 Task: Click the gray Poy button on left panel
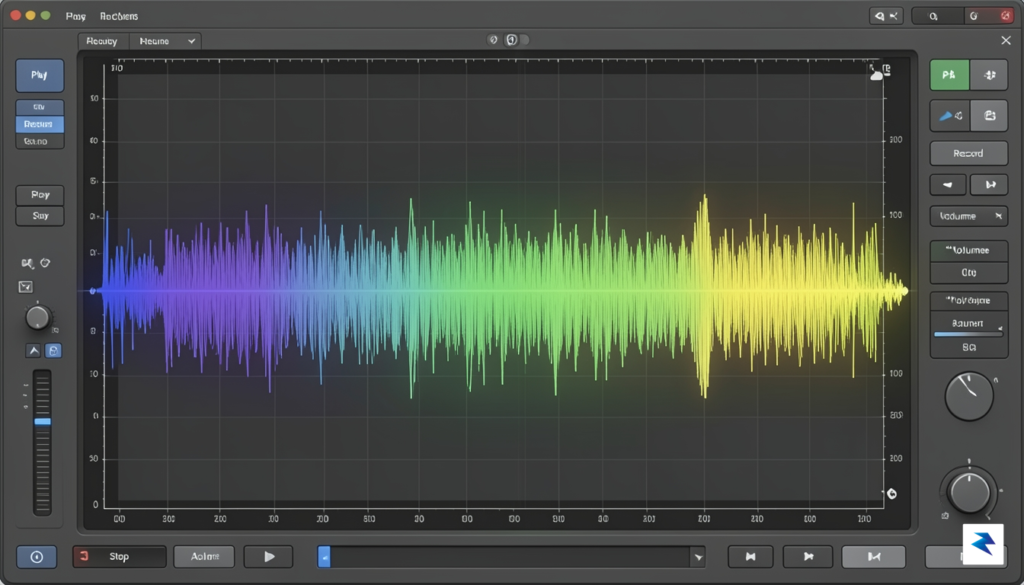40,195
